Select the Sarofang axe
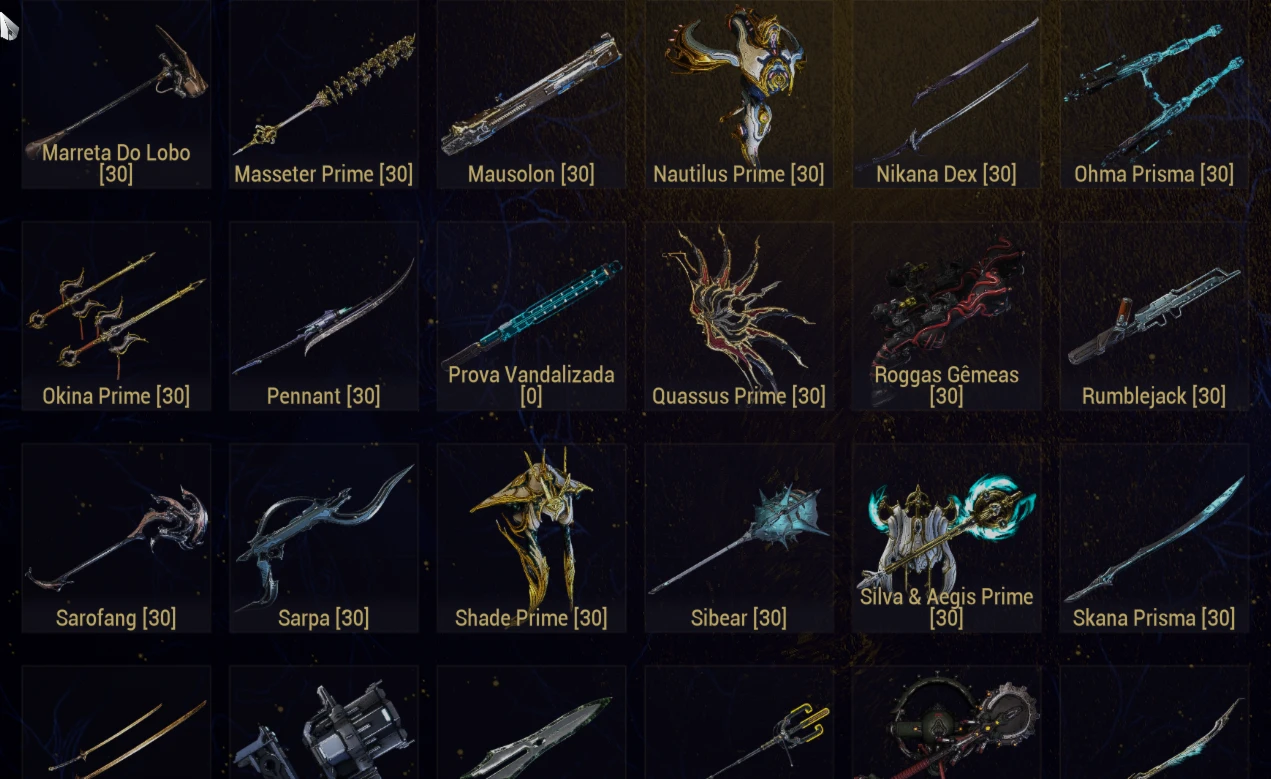 coord(116,538)
